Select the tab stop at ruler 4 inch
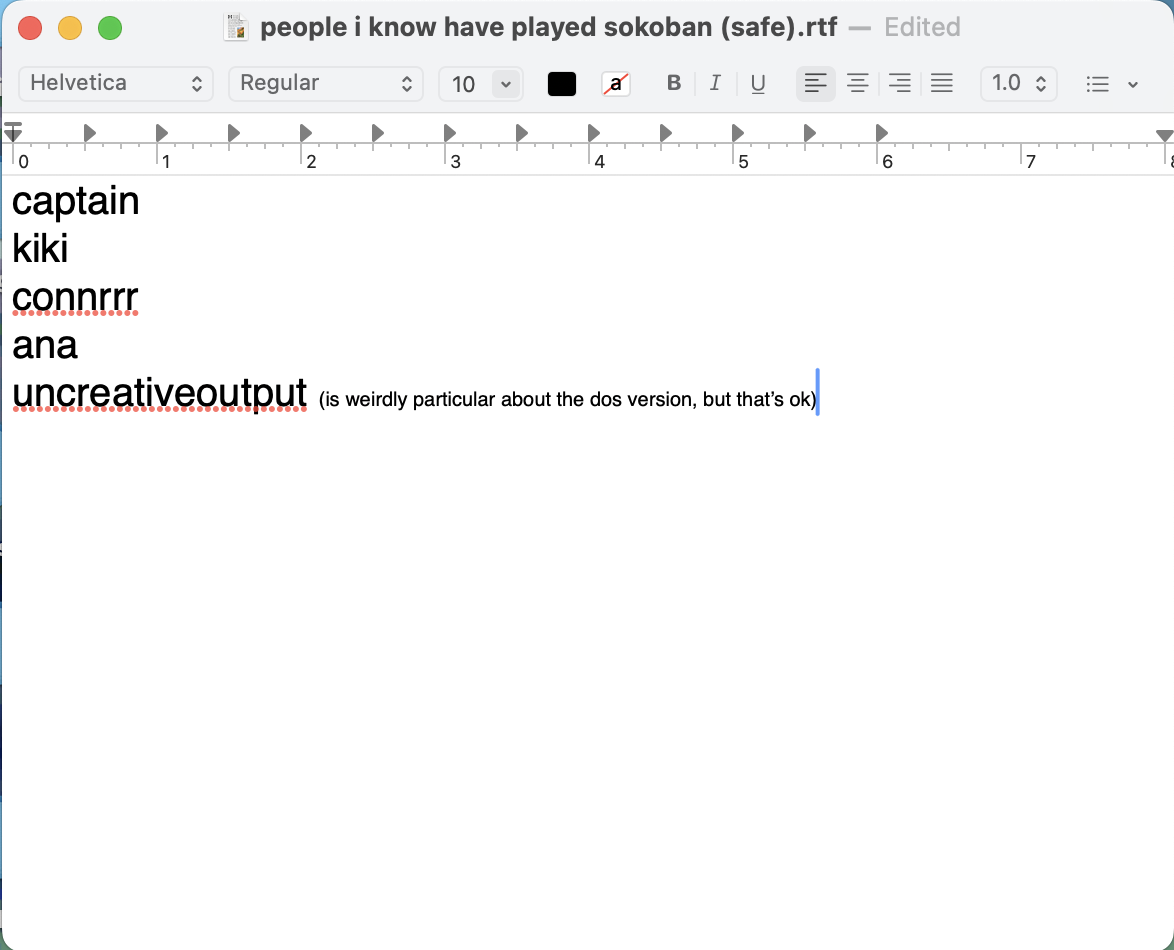The image size is (1174, 950). pos(593,133)
